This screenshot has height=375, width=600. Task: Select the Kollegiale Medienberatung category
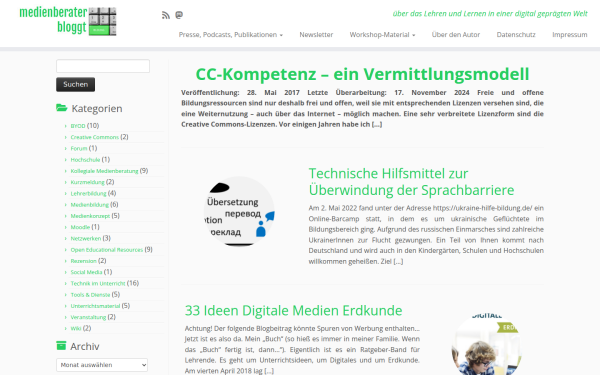[104, 171]
